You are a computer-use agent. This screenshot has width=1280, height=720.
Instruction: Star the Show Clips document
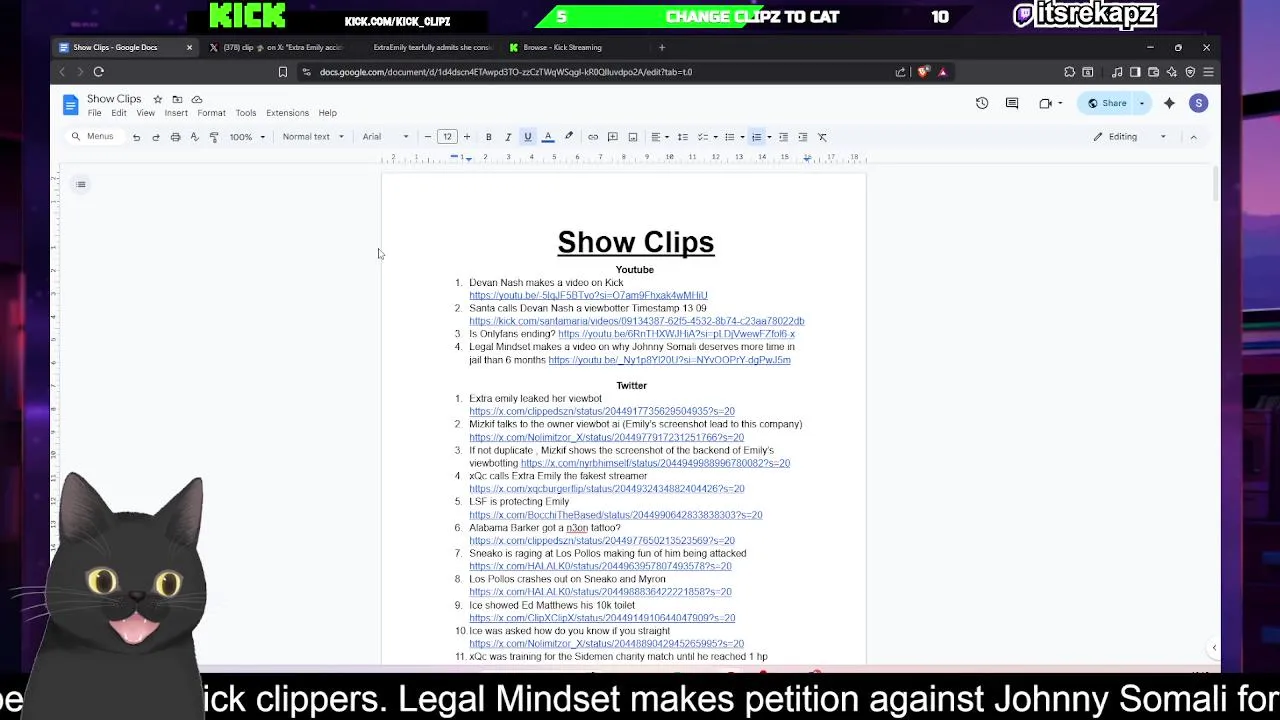click(157, 99)
